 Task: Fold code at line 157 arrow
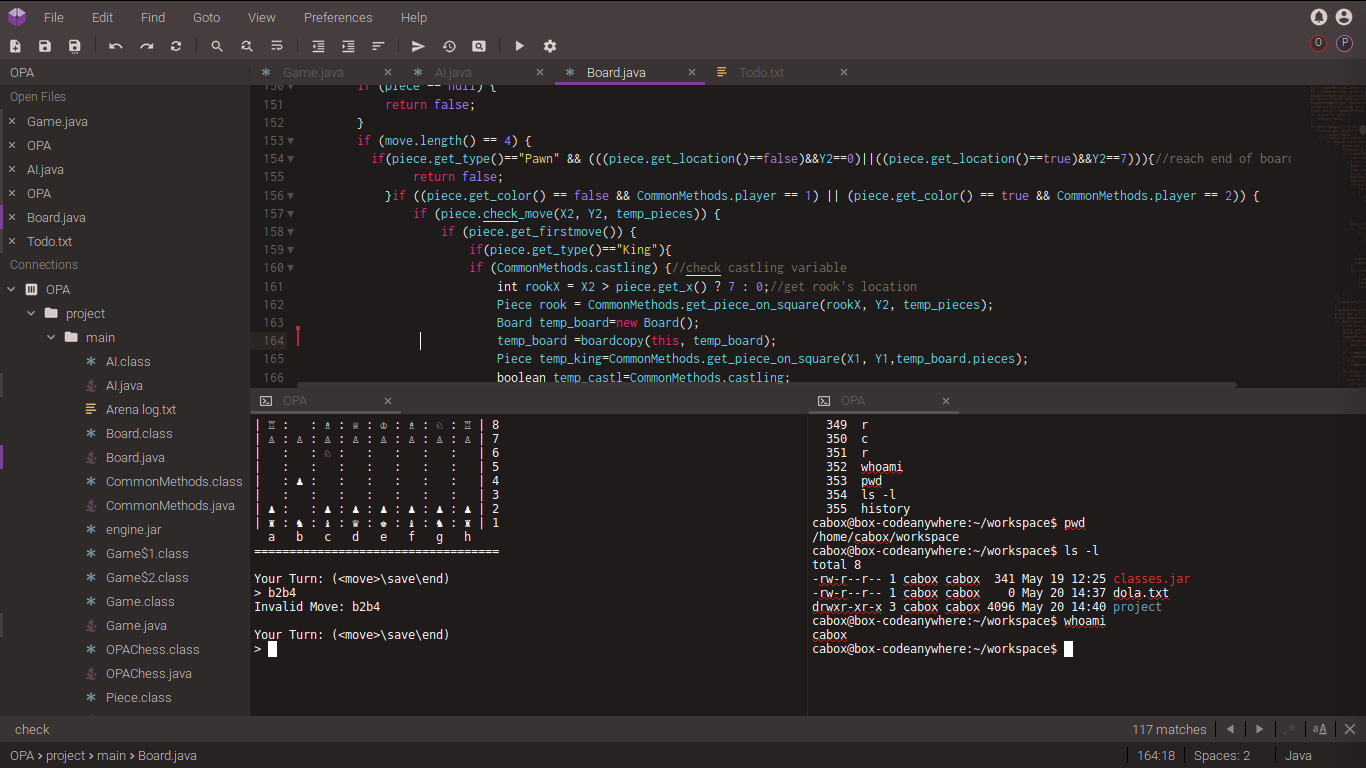click(x=291, y=214)
